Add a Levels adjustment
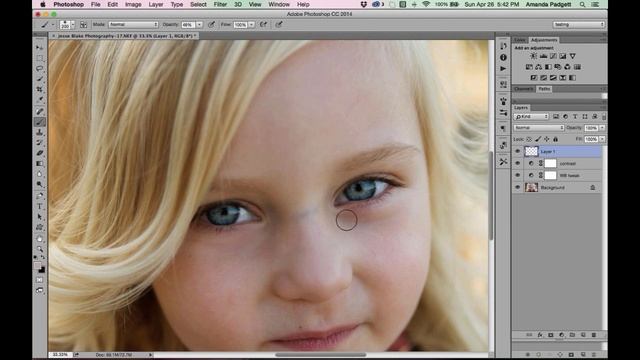This screenshot has width=640, height=360. point(543,56)
